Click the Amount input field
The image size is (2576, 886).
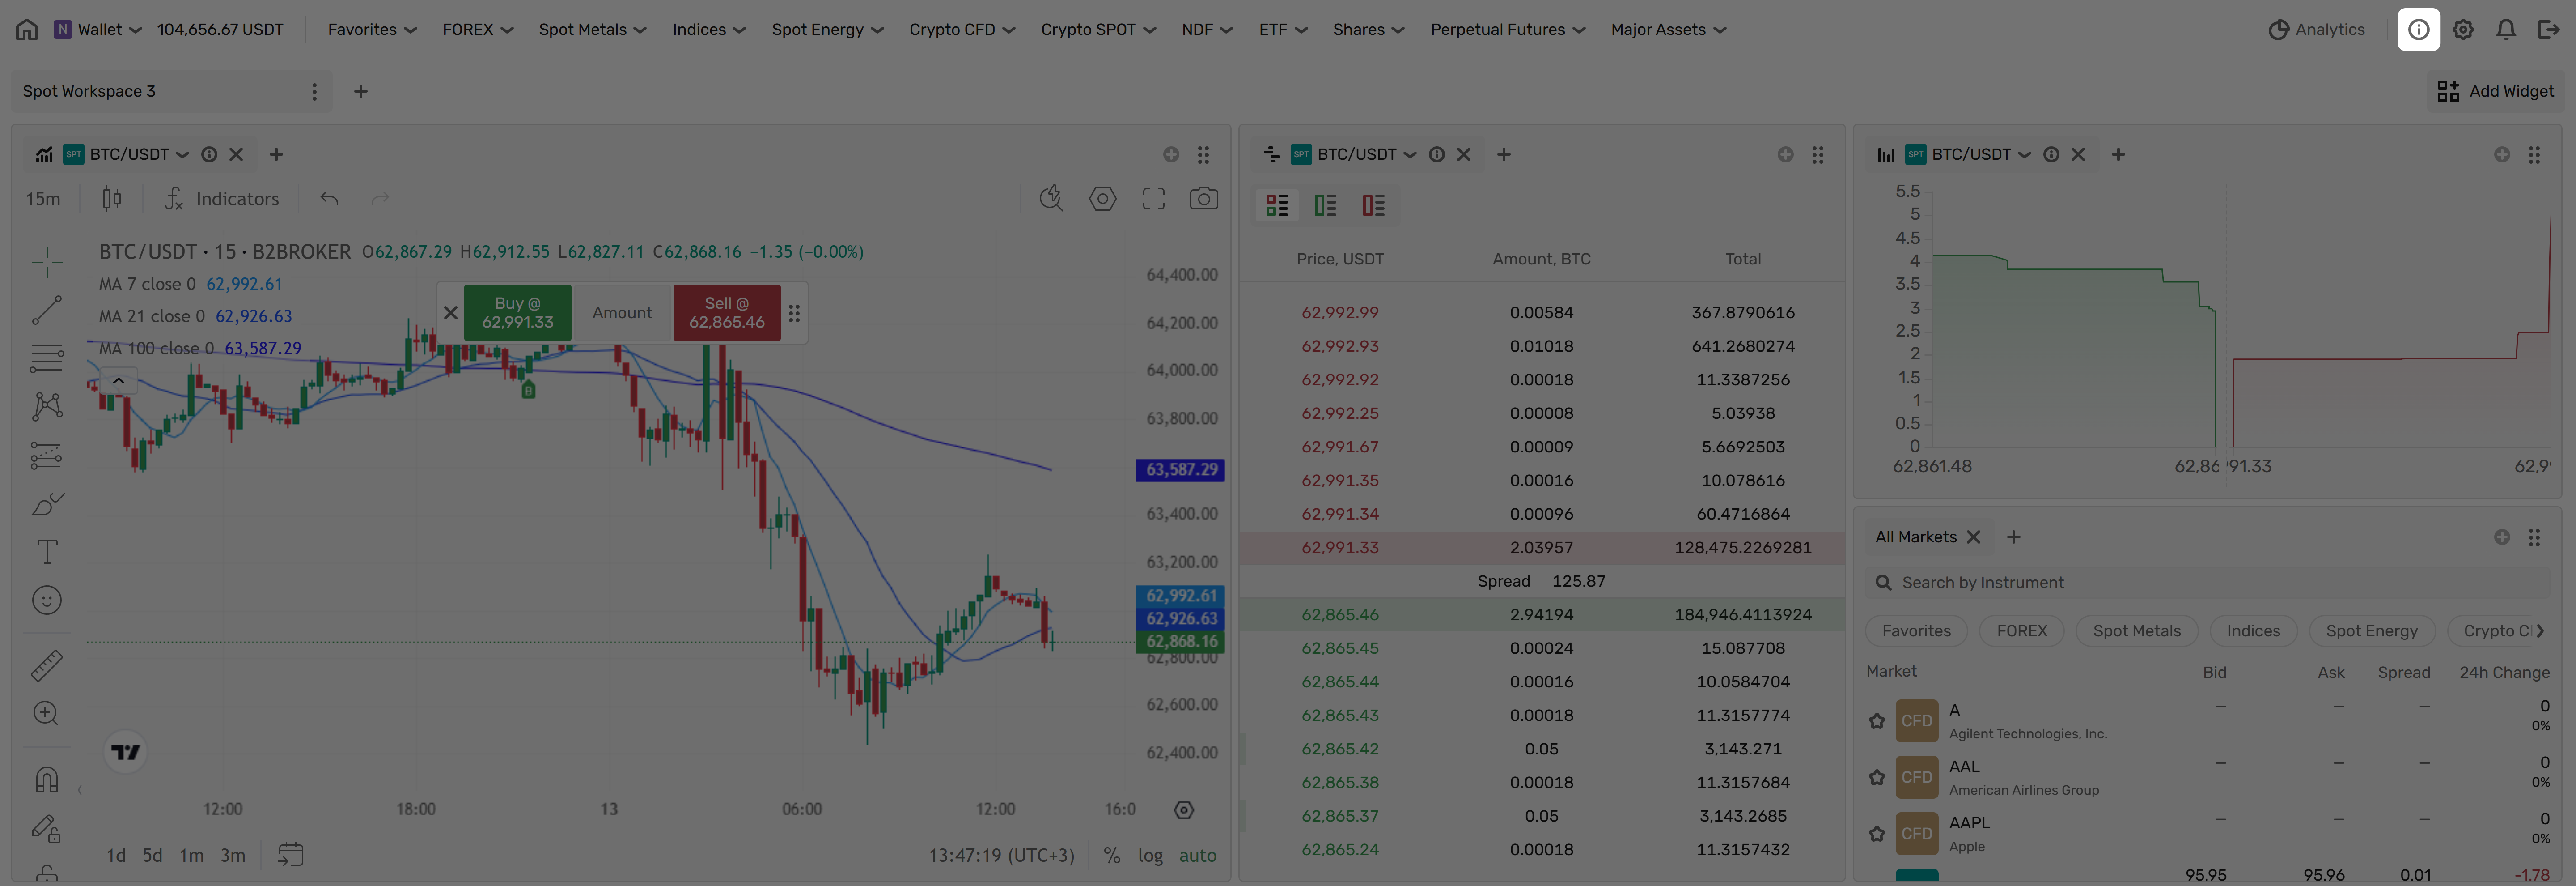[622, 312]
